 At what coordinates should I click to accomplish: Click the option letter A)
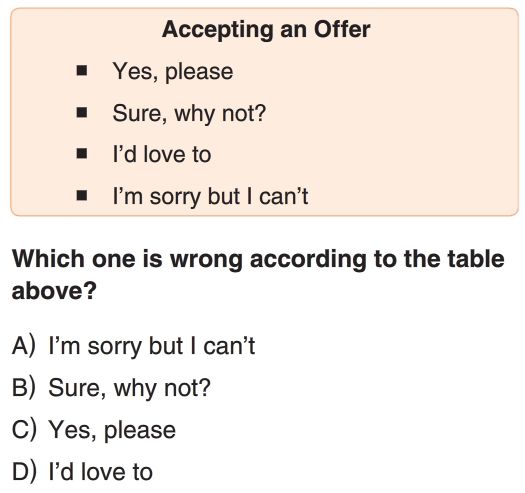(x=23, y=346)
